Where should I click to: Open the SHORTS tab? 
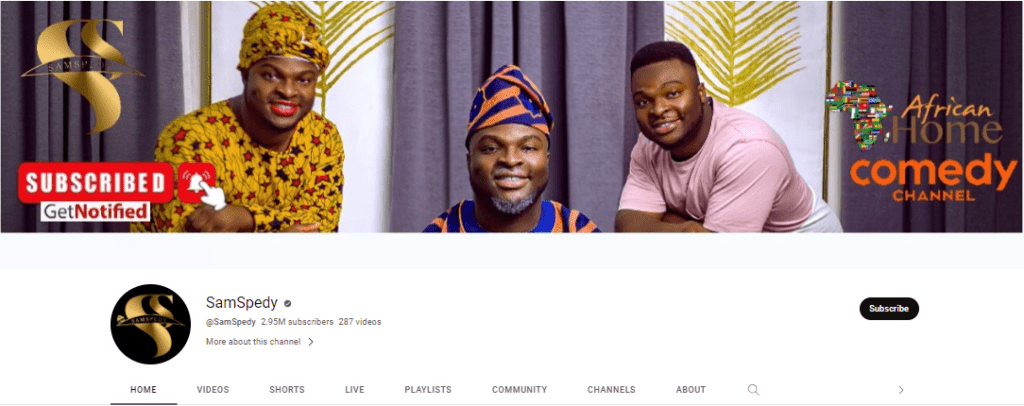pos(287,390)
